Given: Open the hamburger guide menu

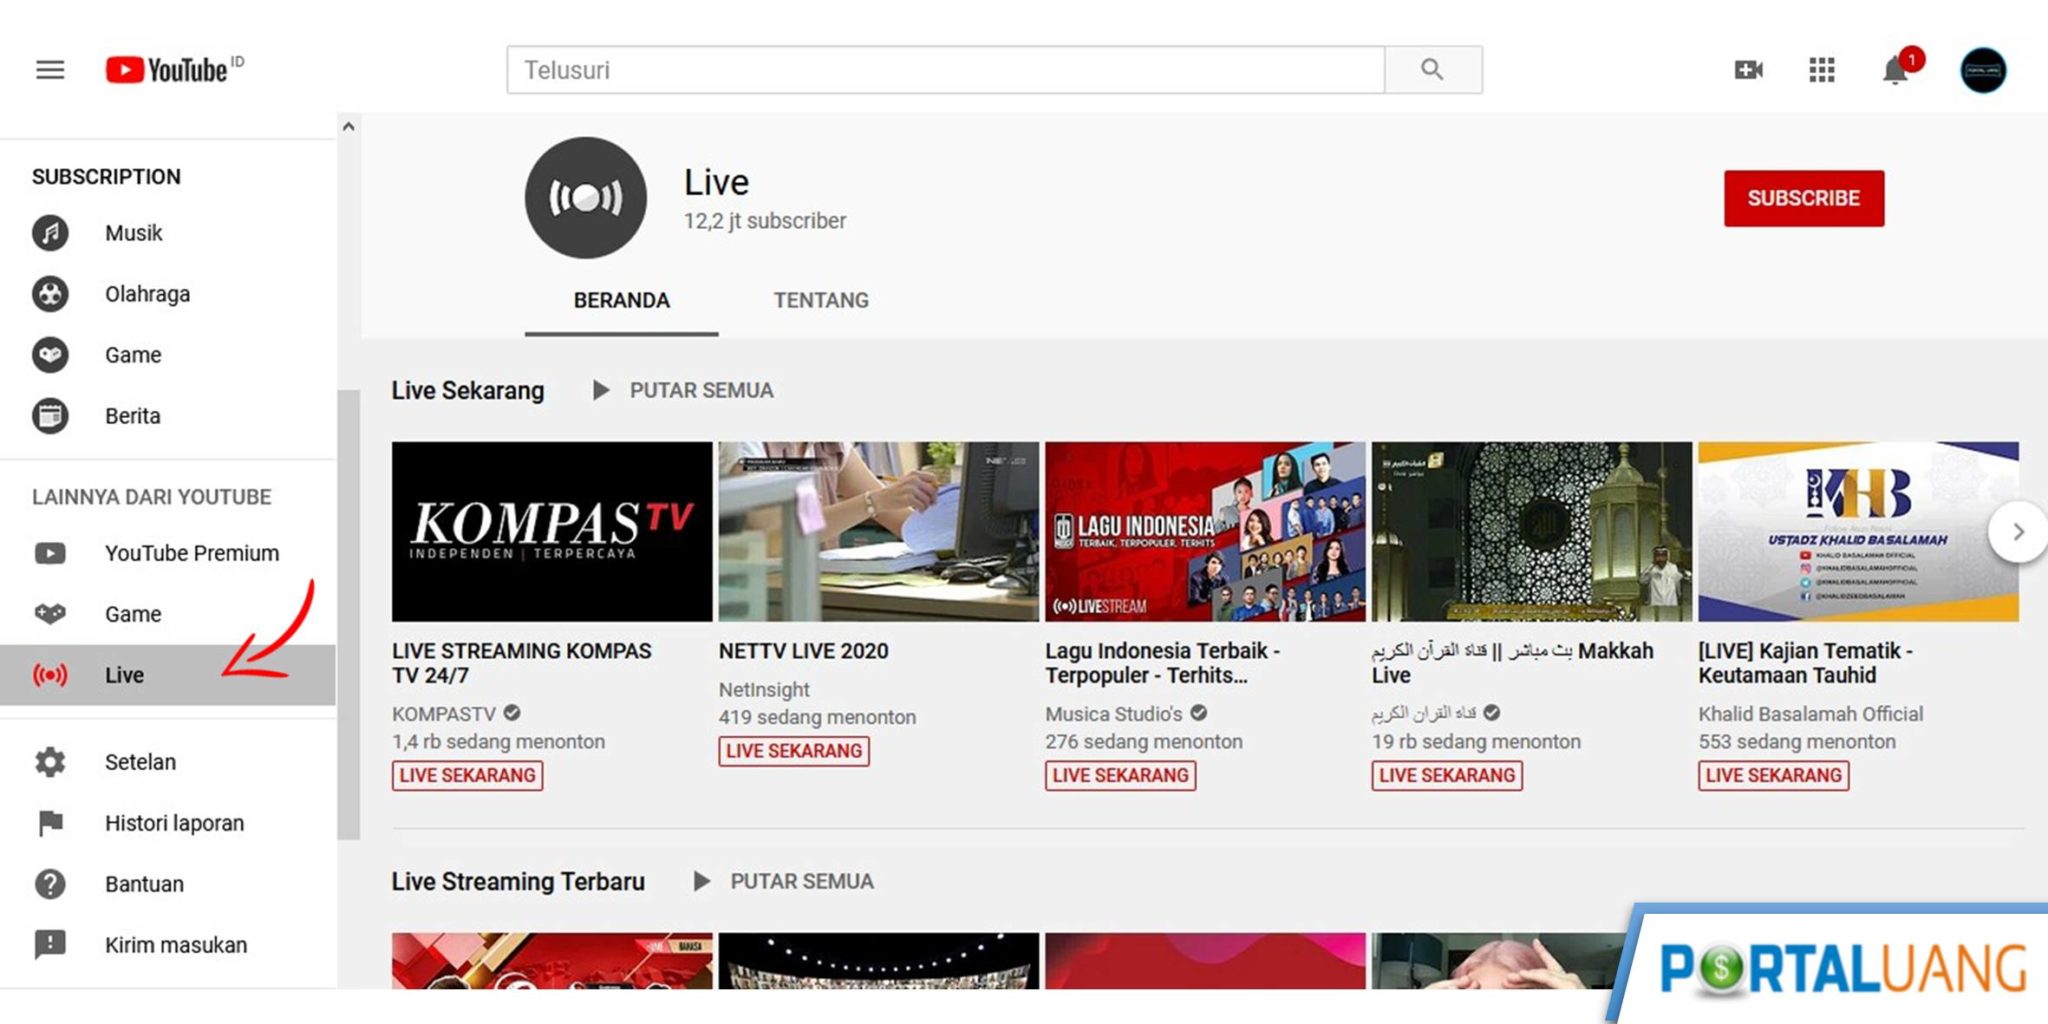Looking at the screenshot, I should coord(50,70).
